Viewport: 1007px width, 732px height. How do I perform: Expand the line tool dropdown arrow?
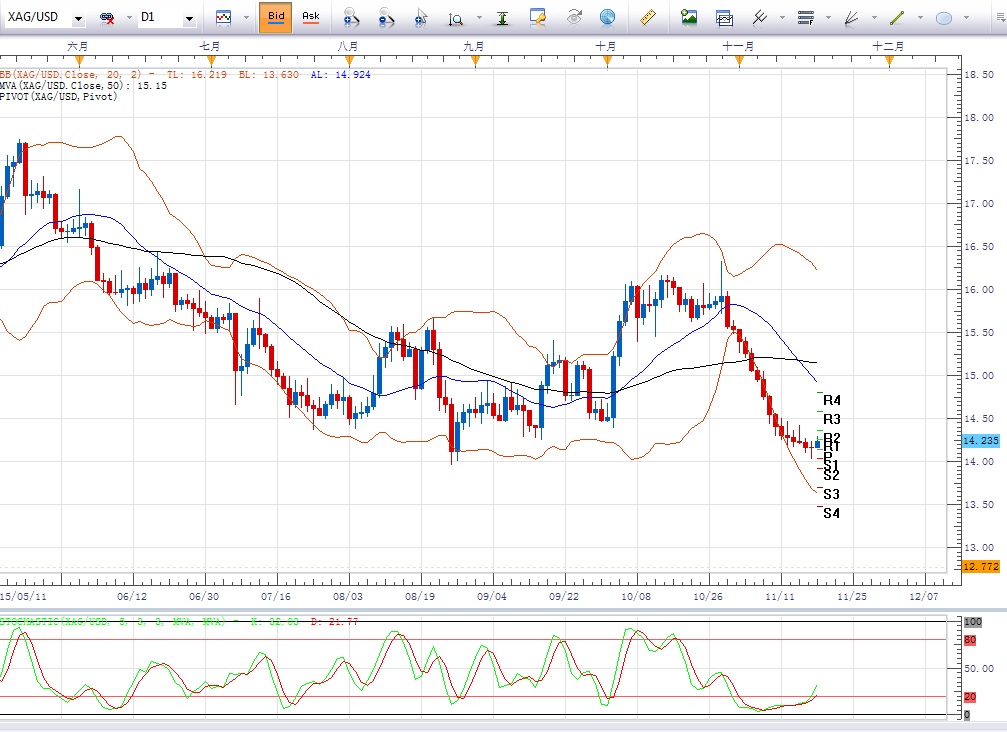(920, 18)
